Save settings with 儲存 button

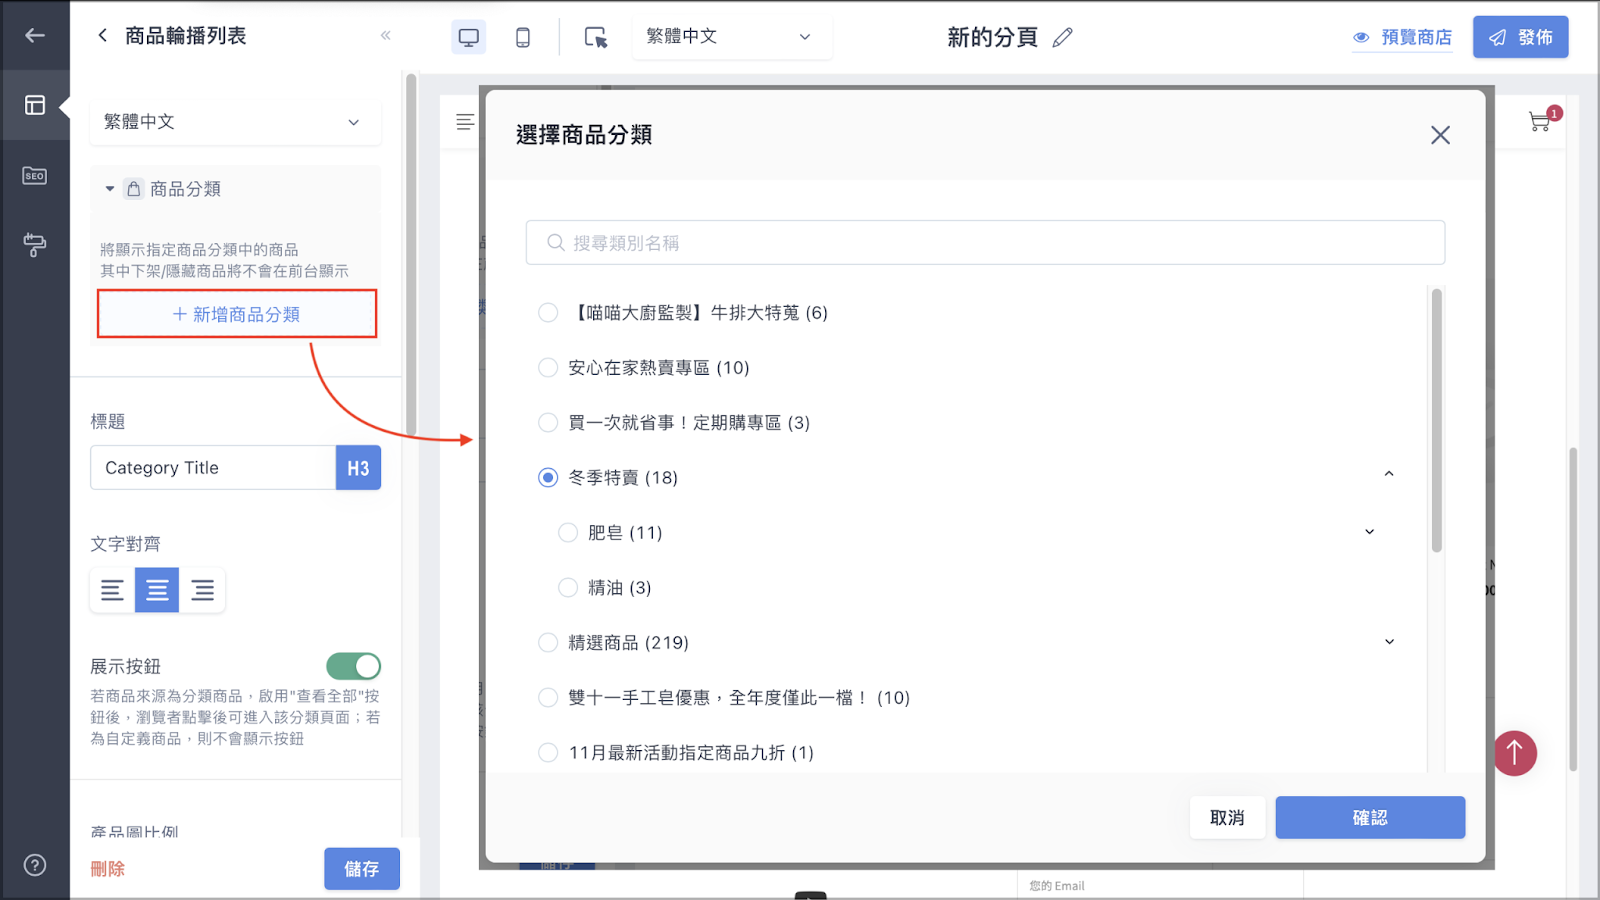[361, 869]
